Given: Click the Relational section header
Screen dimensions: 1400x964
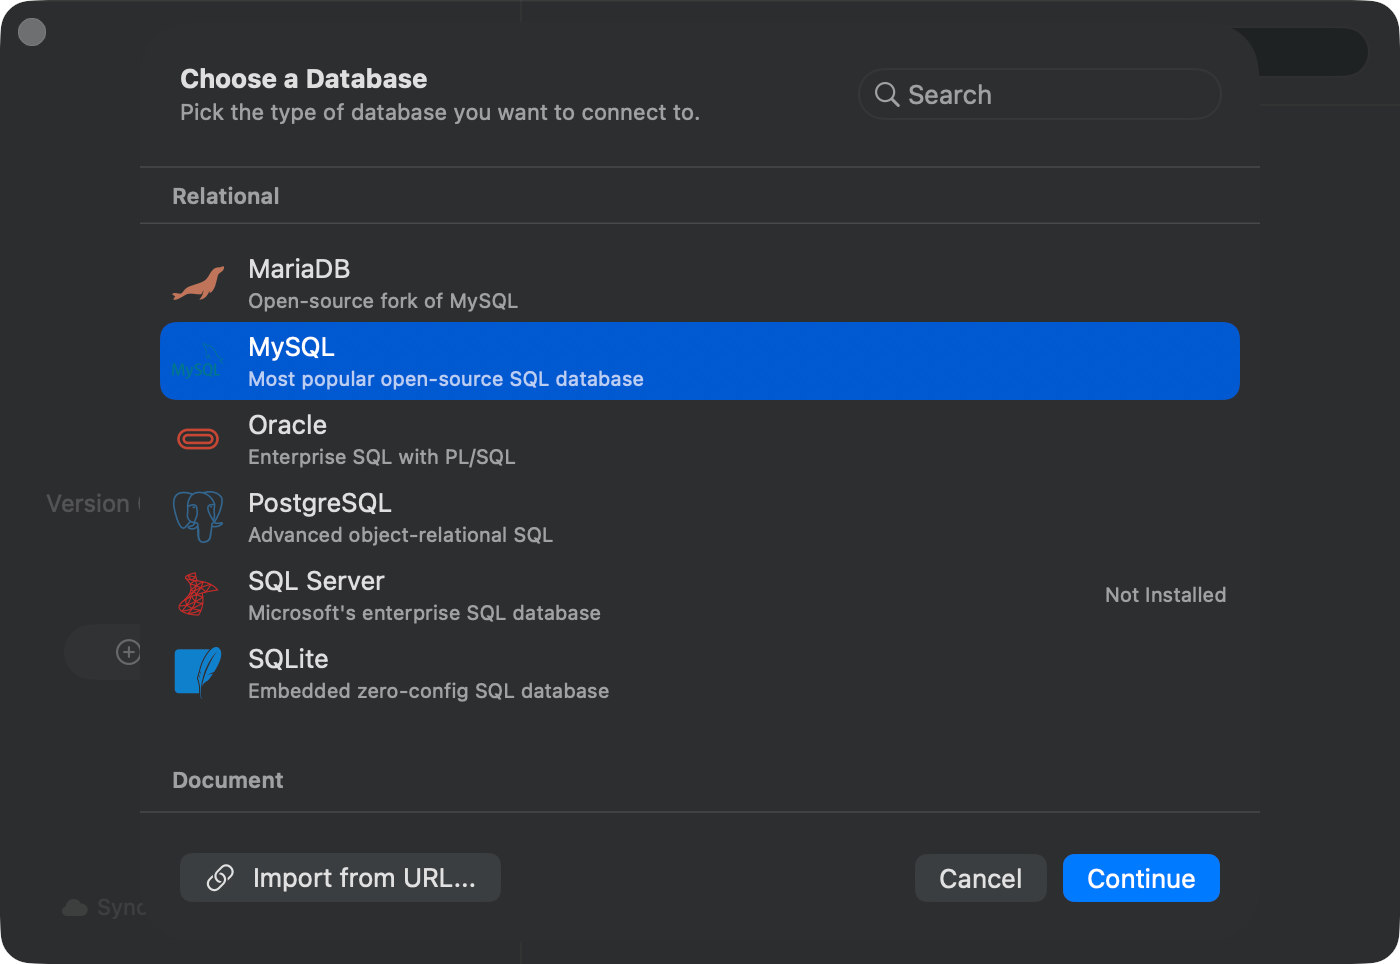Looking at the screenshot, I should point(226,196).
